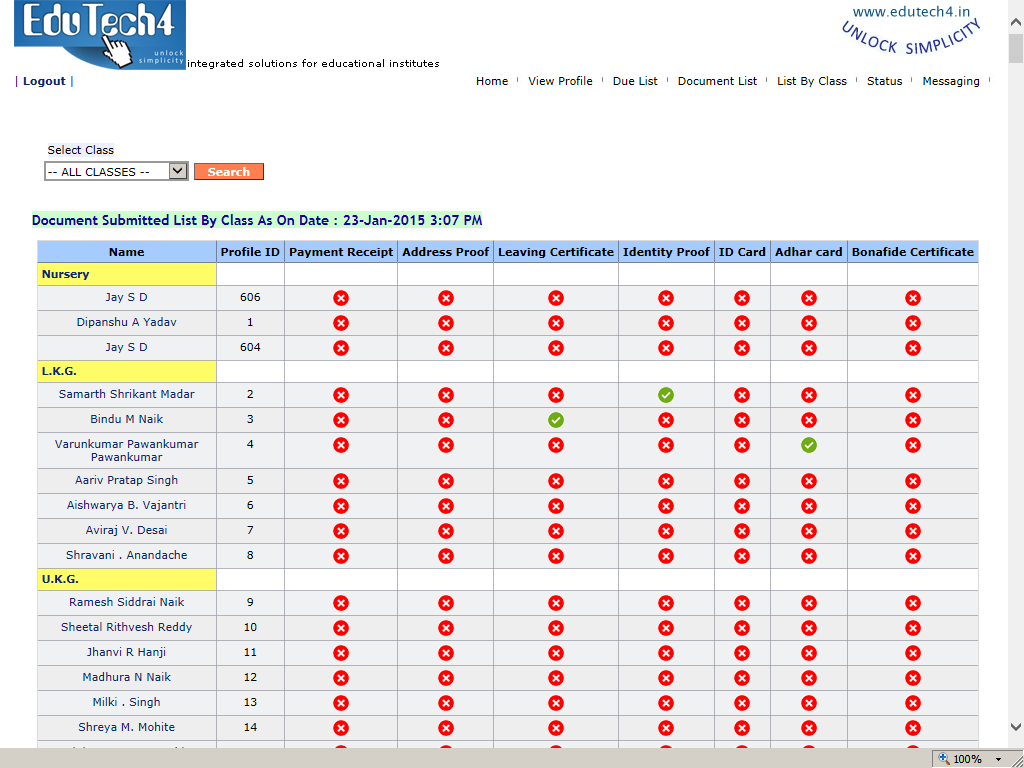The height and width of the screenshot is (768, 1024).
Task: Click the Payment Receipt column header
Action: pos(341,252)
